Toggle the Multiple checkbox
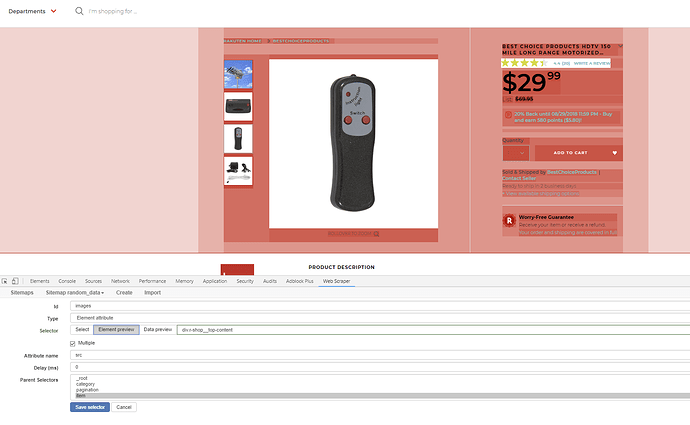Screen dimensions: 690x425 click(x=73, y=343)
